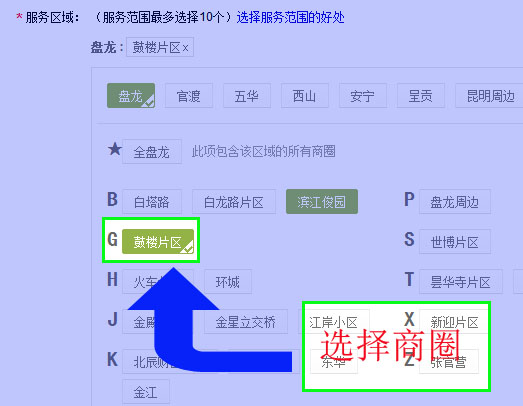Choose the 呈贡 district tab
The height and width of the screenshot is (406, 523).
[421, 96]
